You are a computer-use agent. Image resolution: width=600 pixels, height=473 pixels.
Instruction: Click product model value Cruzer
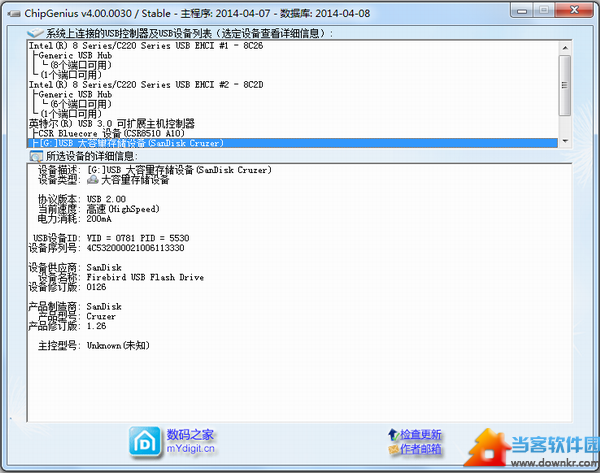pos(101,316)
